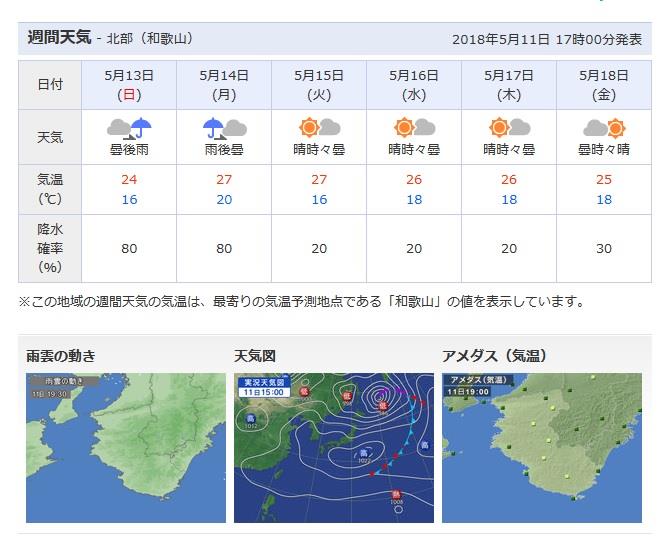Click the rain-then-cloudy icon for May 14
This screenshot has width=663, height=541.
pos(225,129)
